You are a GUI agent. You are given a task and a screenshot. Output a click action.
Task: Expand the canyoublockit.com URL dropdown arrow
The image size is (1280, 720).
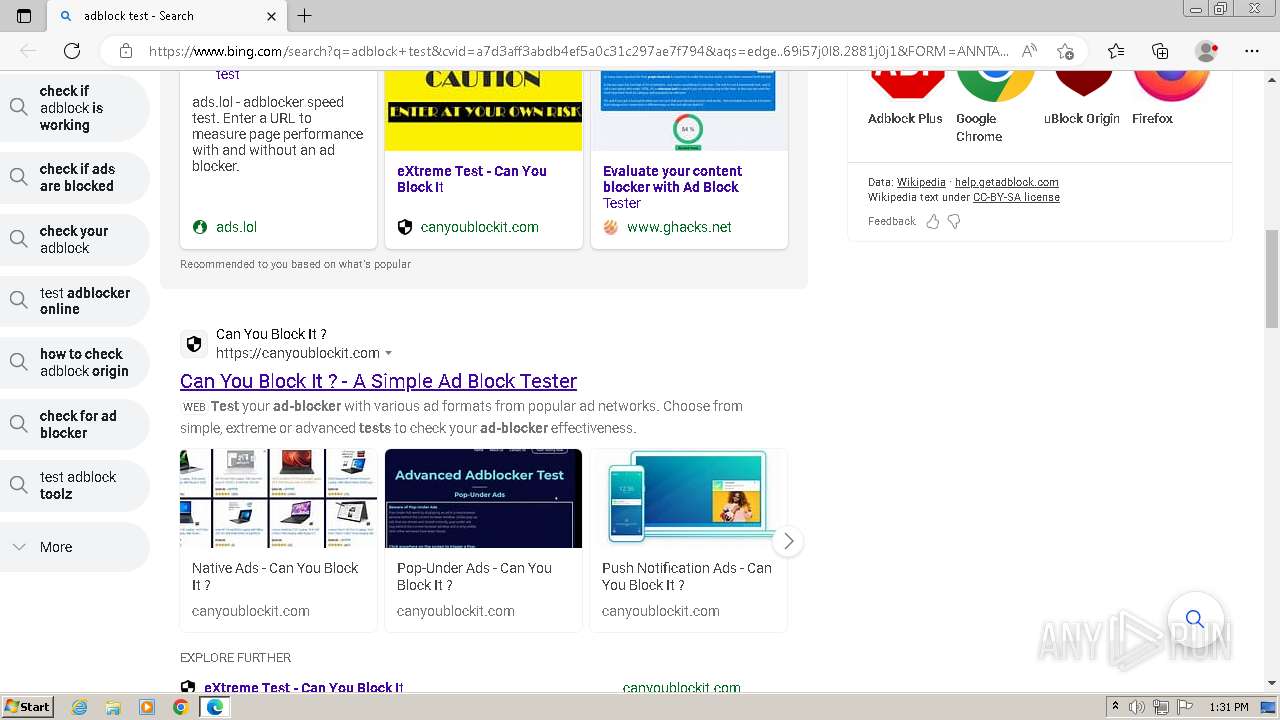[x=389, y=353]
